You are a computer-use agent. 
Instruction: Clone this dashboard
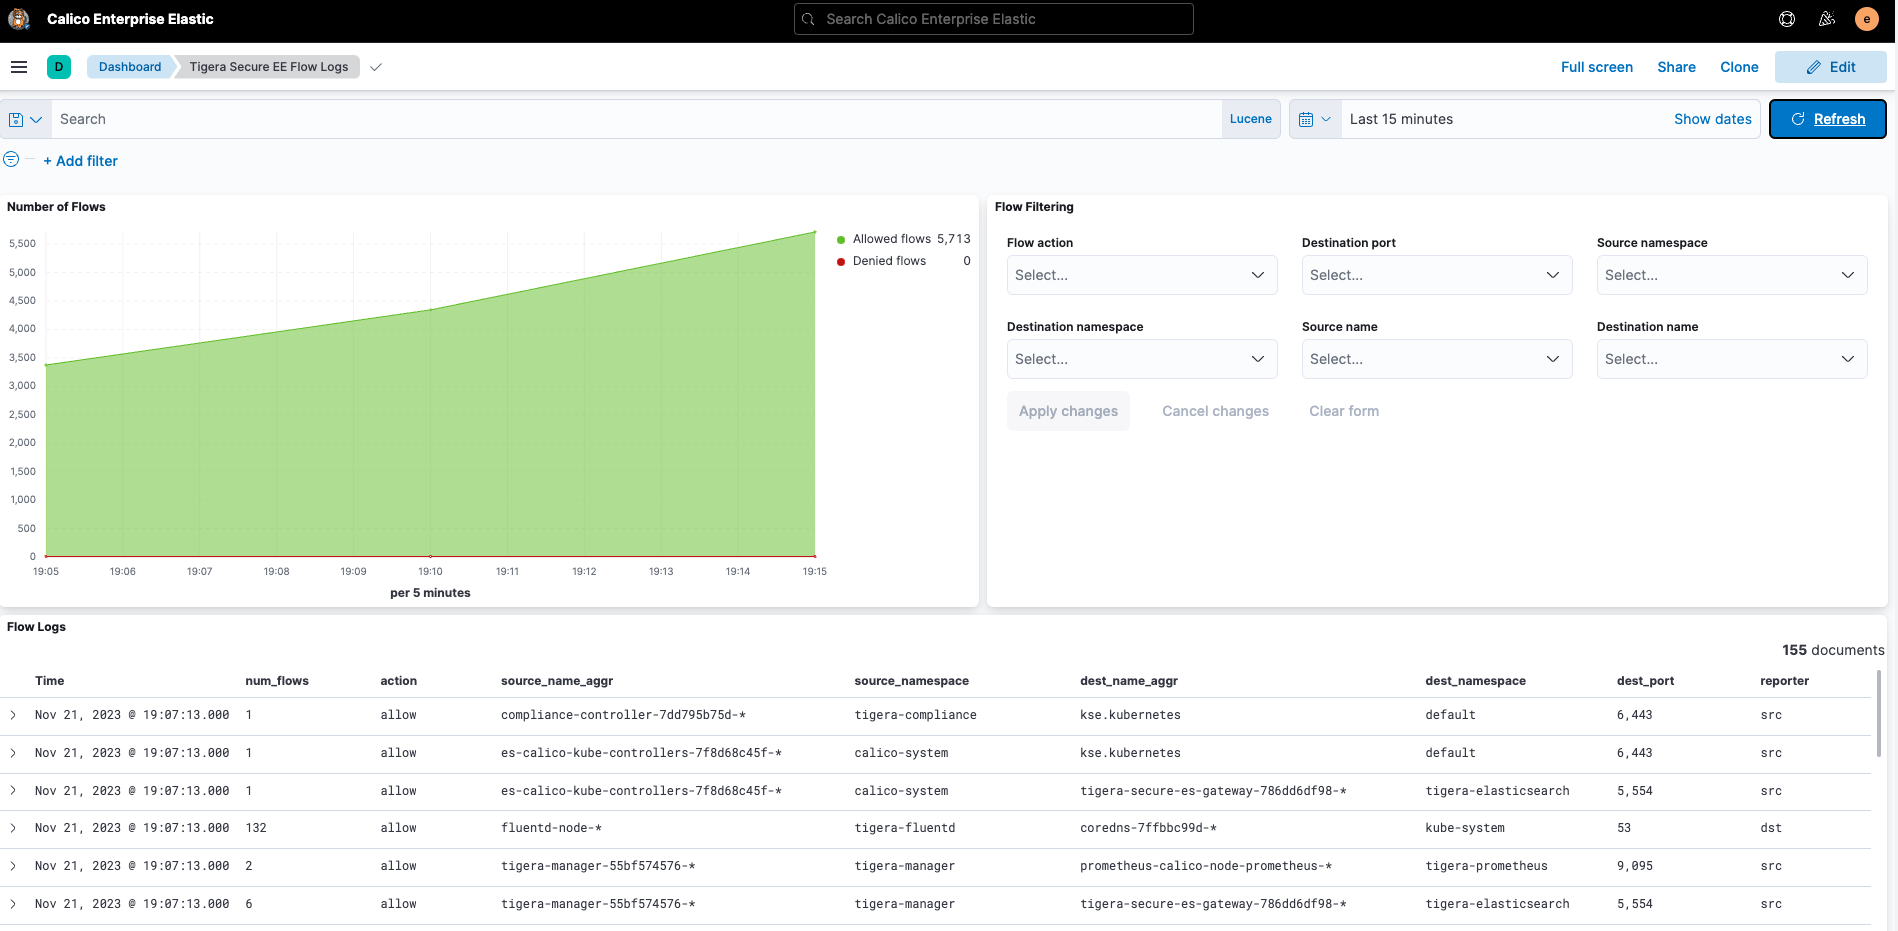coord(1739,67)
